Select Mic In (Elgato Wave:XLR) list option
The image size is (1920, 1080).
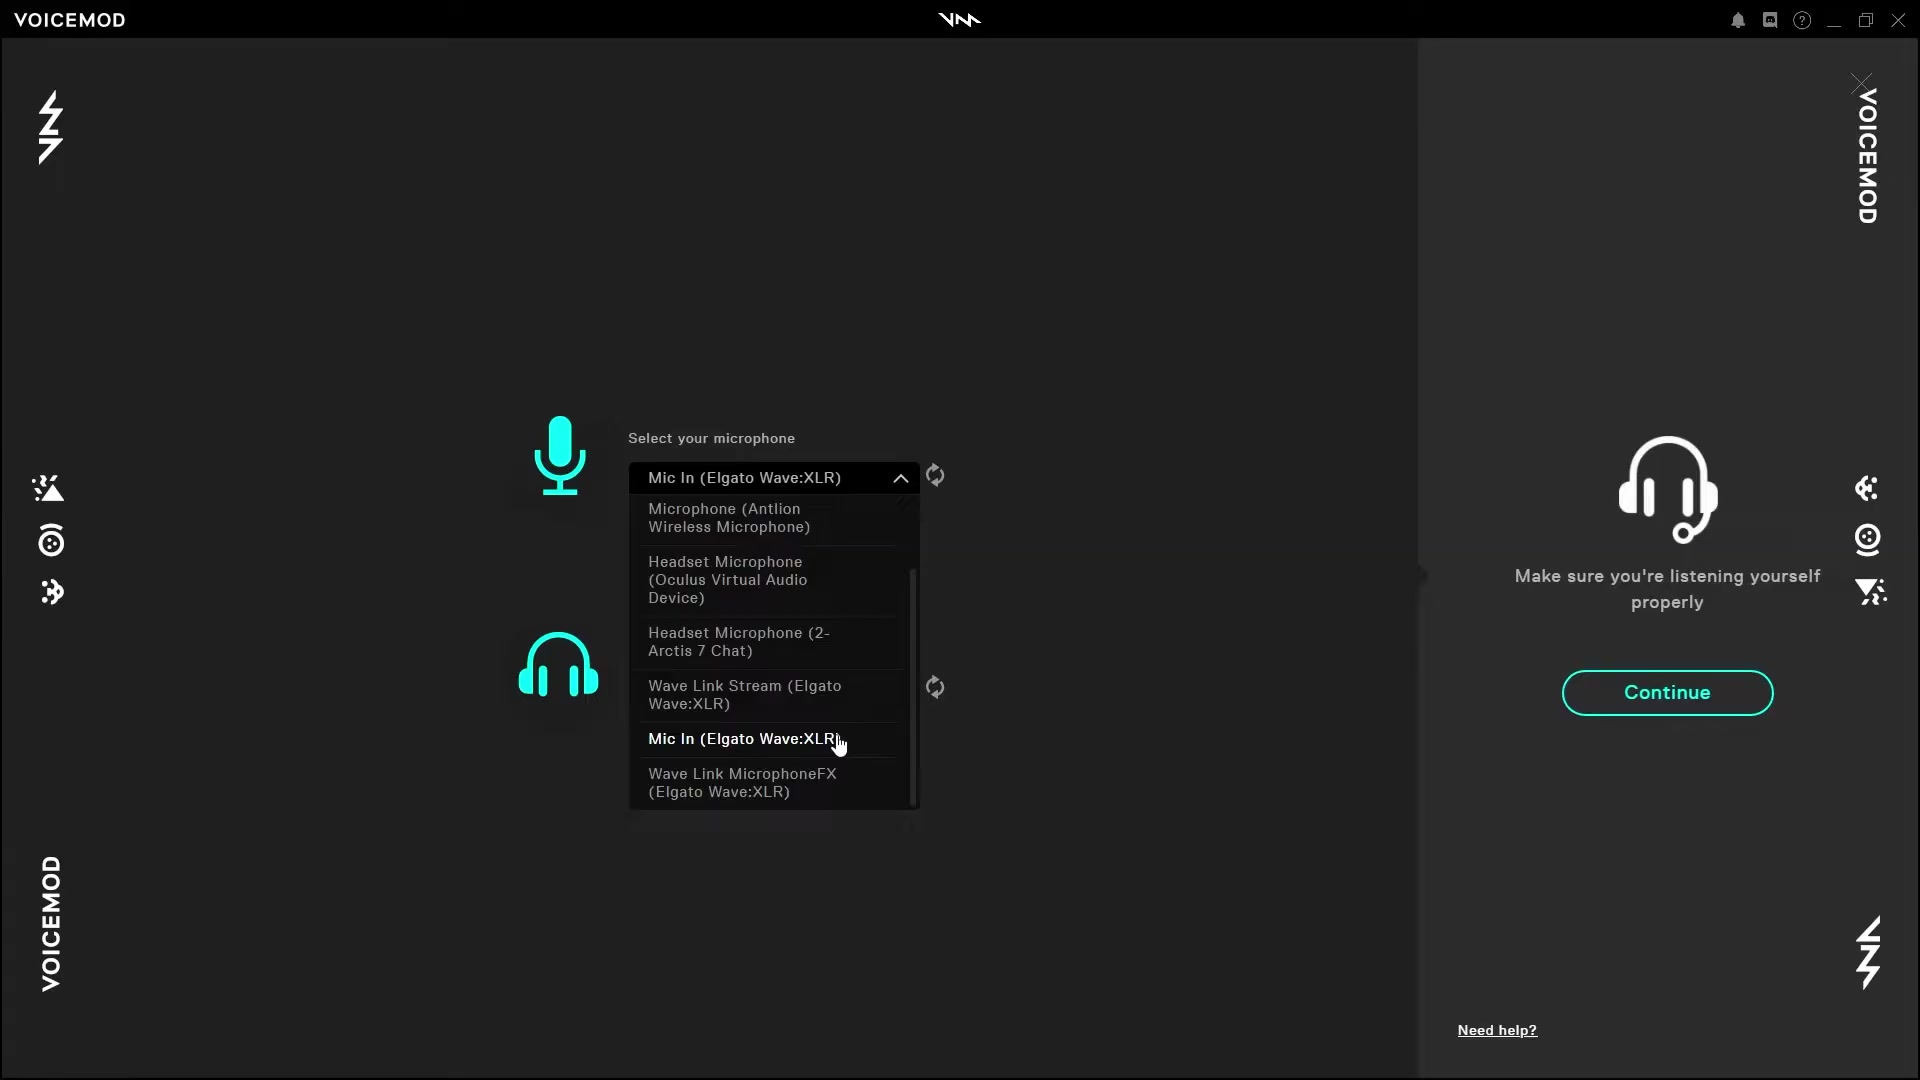pyautogui.click(x=742, y=739)
